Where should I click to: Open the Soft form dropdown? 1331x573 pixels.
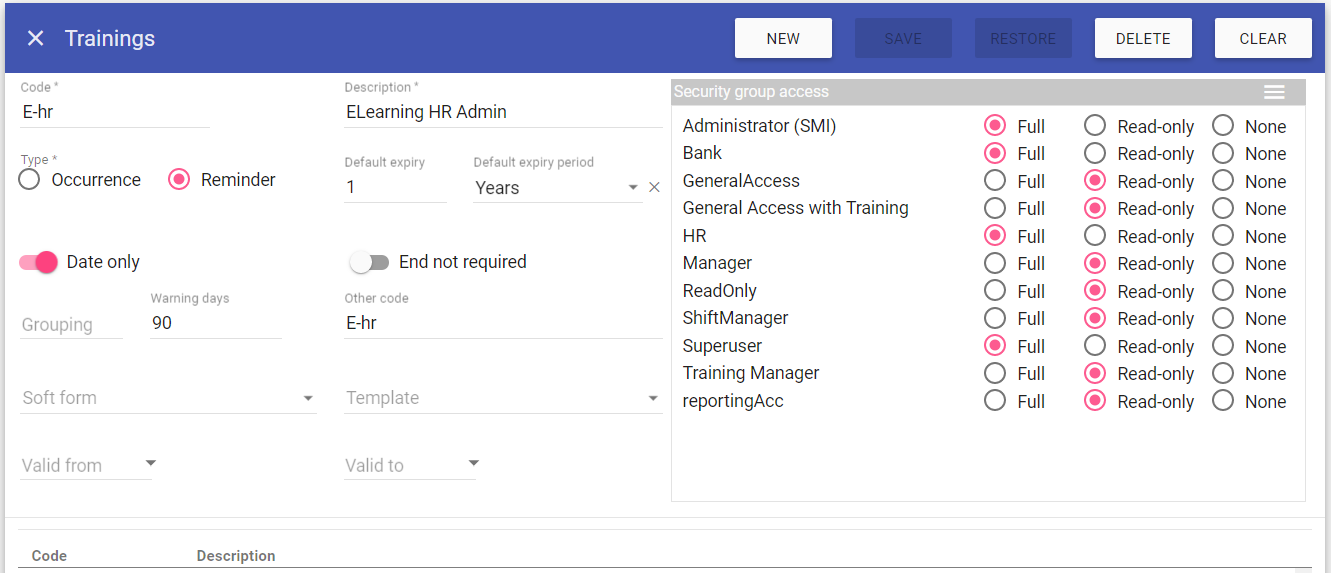308,398
